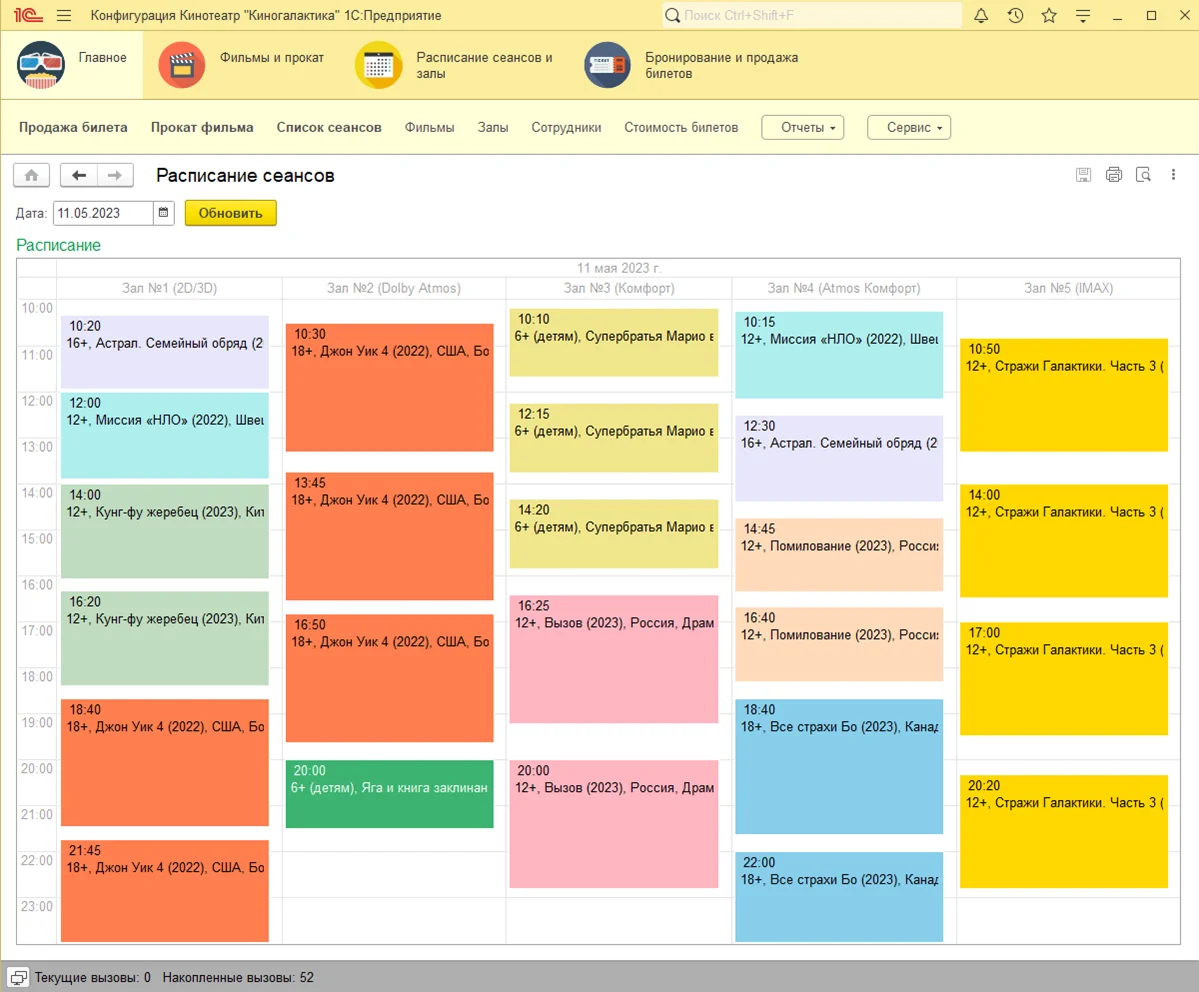Screen dimensions: 1199x992
Task: Click the printer icon
Action: 1113,175
